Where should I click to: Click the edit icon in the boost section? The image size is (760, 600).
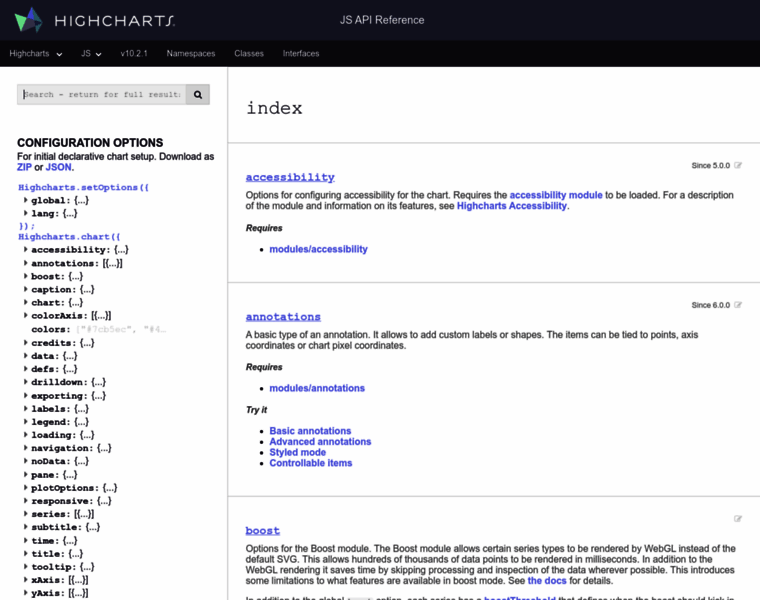coord(738,519)
